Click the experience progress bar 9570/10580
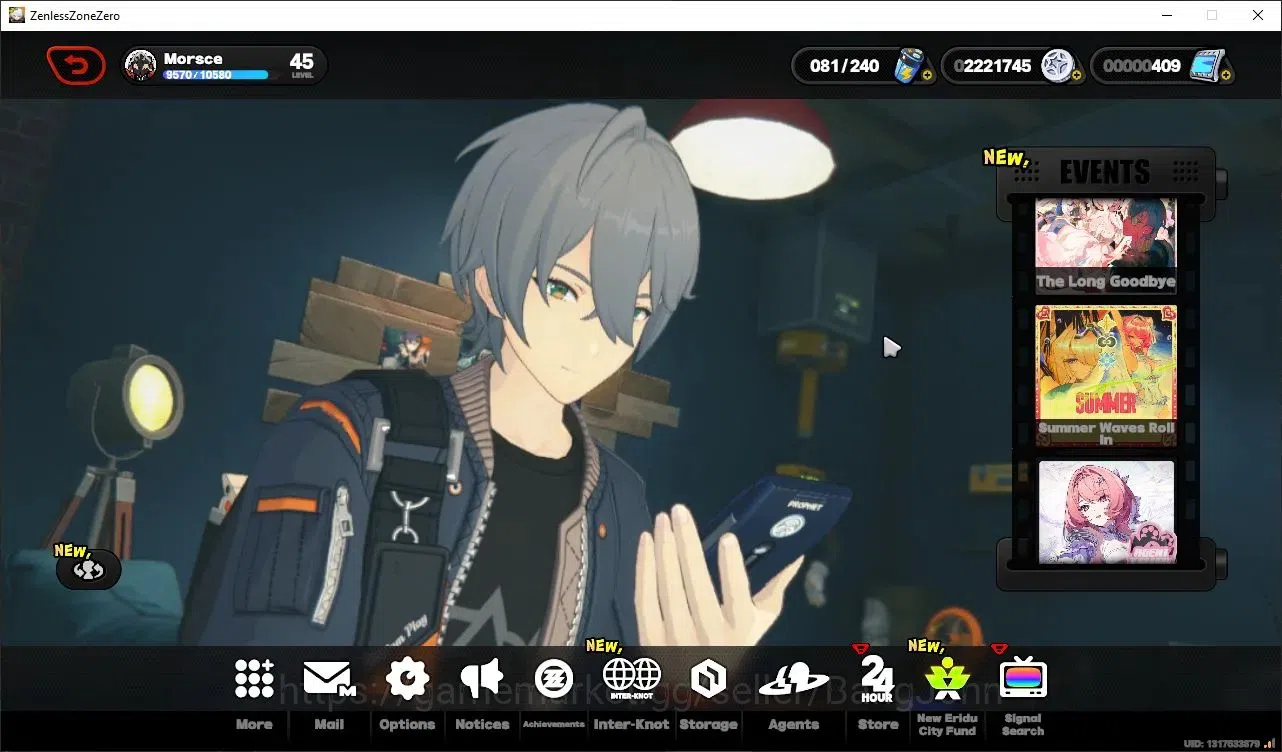Image resolution: width=1282 pixels, height=752 pixels. (215, 75)
